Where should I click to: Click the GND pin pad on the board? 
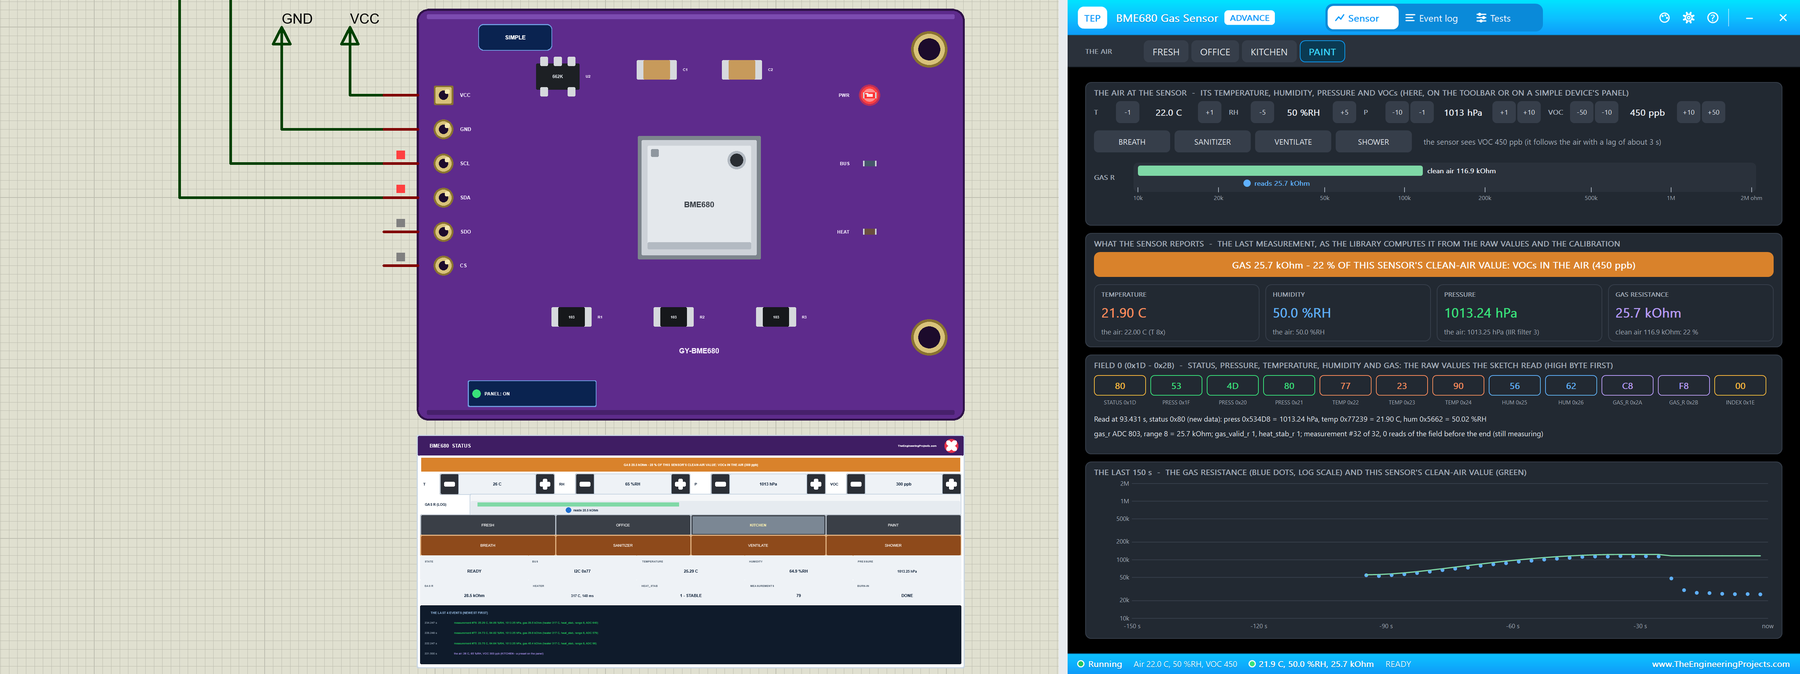pyautogui.click(x=443, y=129)
